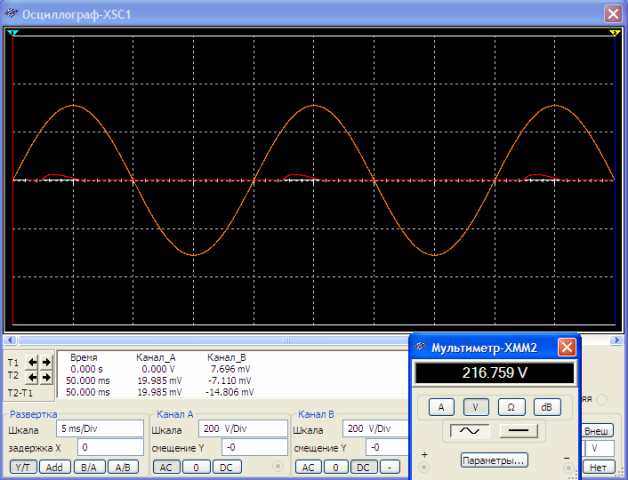Click the multimeter minus terminal indicator
The height and width of the screenshot is (480, 628).
[x=568, y=468]
